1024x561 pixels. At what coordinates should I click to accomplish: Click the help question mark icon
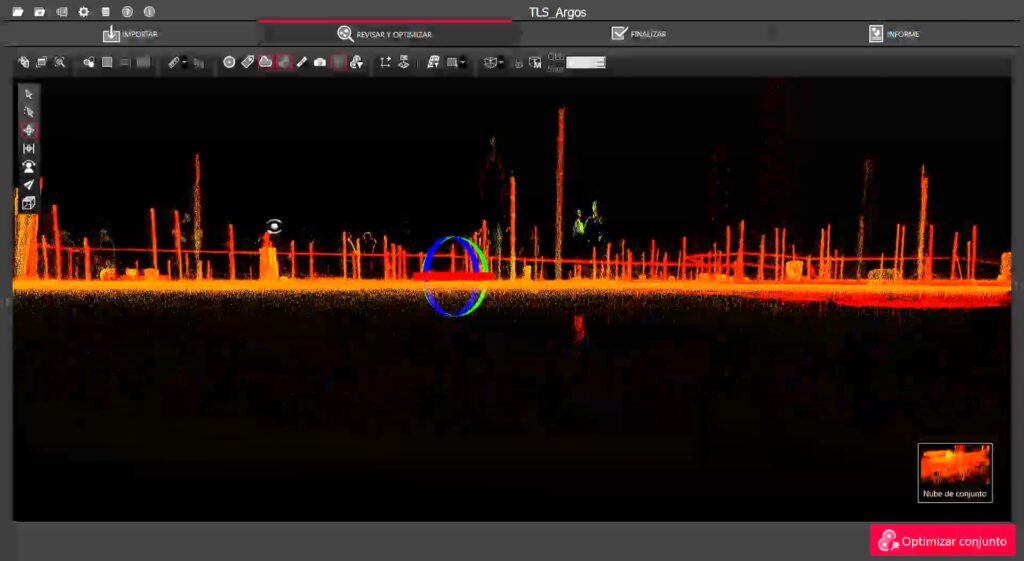[127, 12]
